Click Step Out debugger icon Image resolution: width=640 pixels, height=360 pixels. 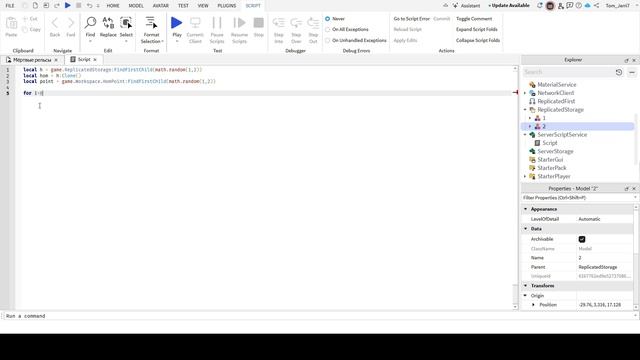pyautogui.click(x=313, y=23)
